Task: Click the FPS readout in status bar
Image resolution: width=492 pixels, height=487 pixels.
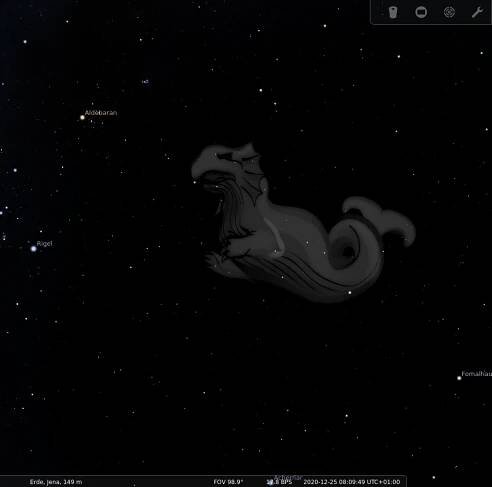Action: click(279, 482)
